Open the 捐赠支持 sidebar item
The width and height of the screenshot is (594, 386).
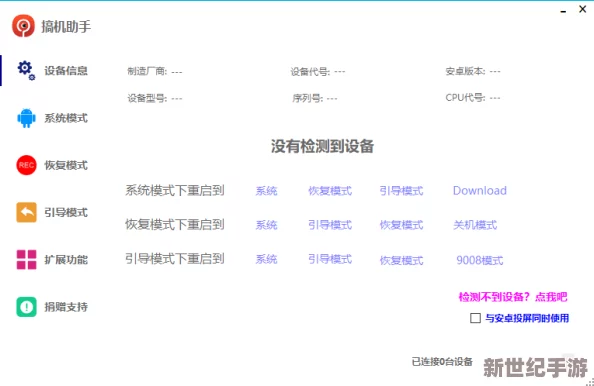point(66,307)
